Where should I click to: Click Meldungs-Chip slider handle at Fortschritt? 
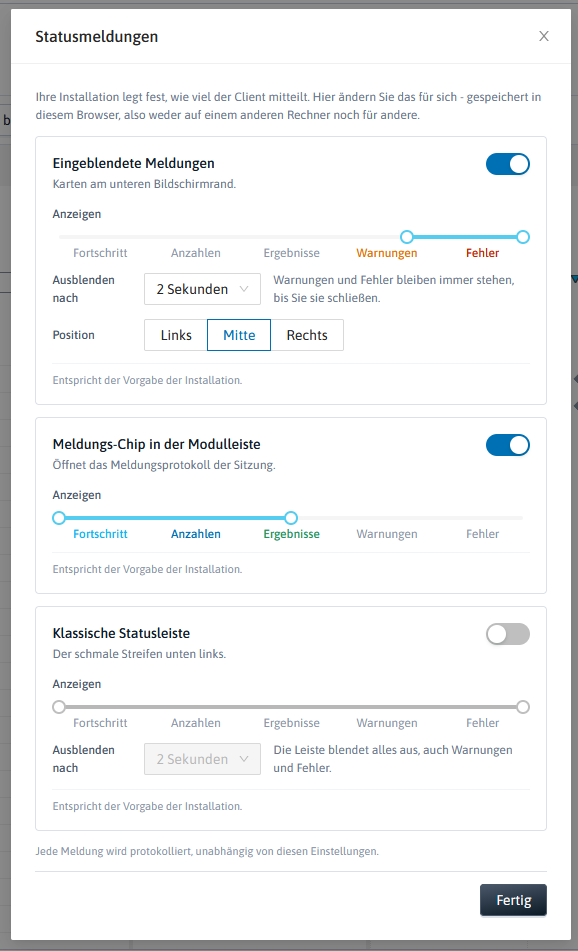[x=59, y=518]
